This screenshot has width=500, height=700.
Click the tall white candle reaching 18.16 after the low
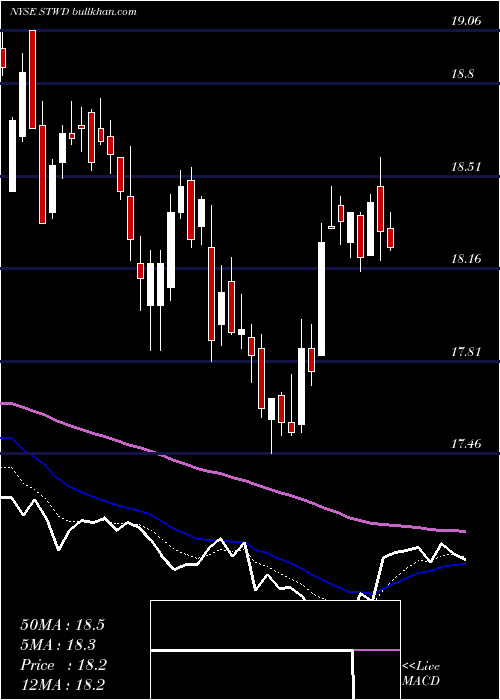click(x=321, y=299)
